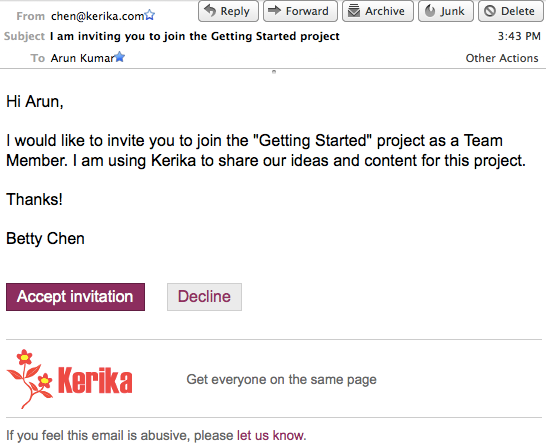
Task: Click the red Kerika wordmark
Action: (x=95, y=380)
